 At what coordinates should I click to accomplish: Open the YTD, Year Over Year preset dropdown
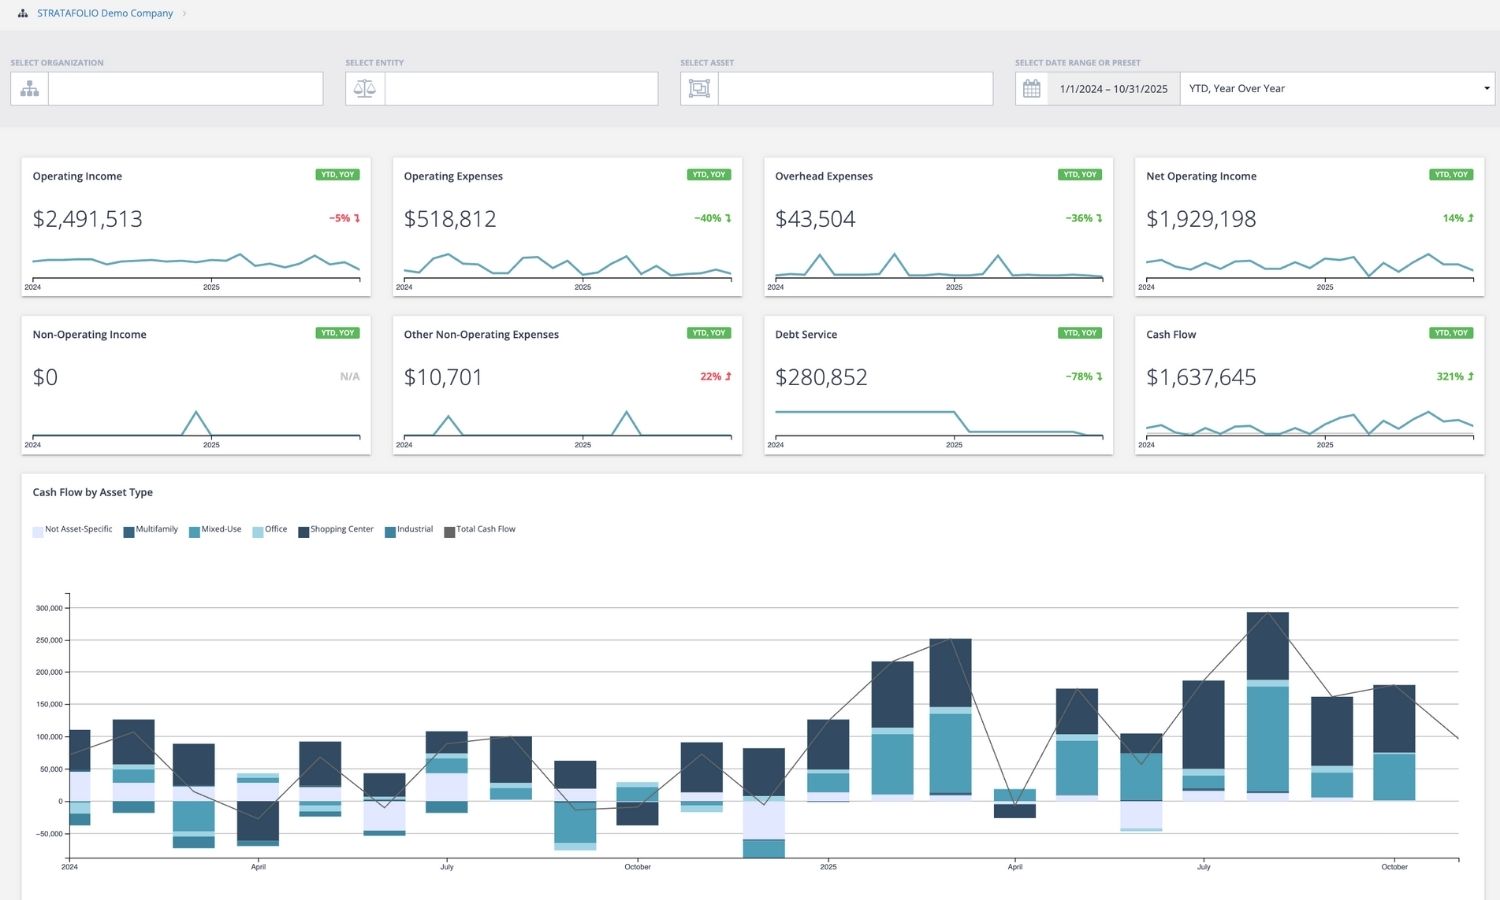click(x=1337, y=89)
